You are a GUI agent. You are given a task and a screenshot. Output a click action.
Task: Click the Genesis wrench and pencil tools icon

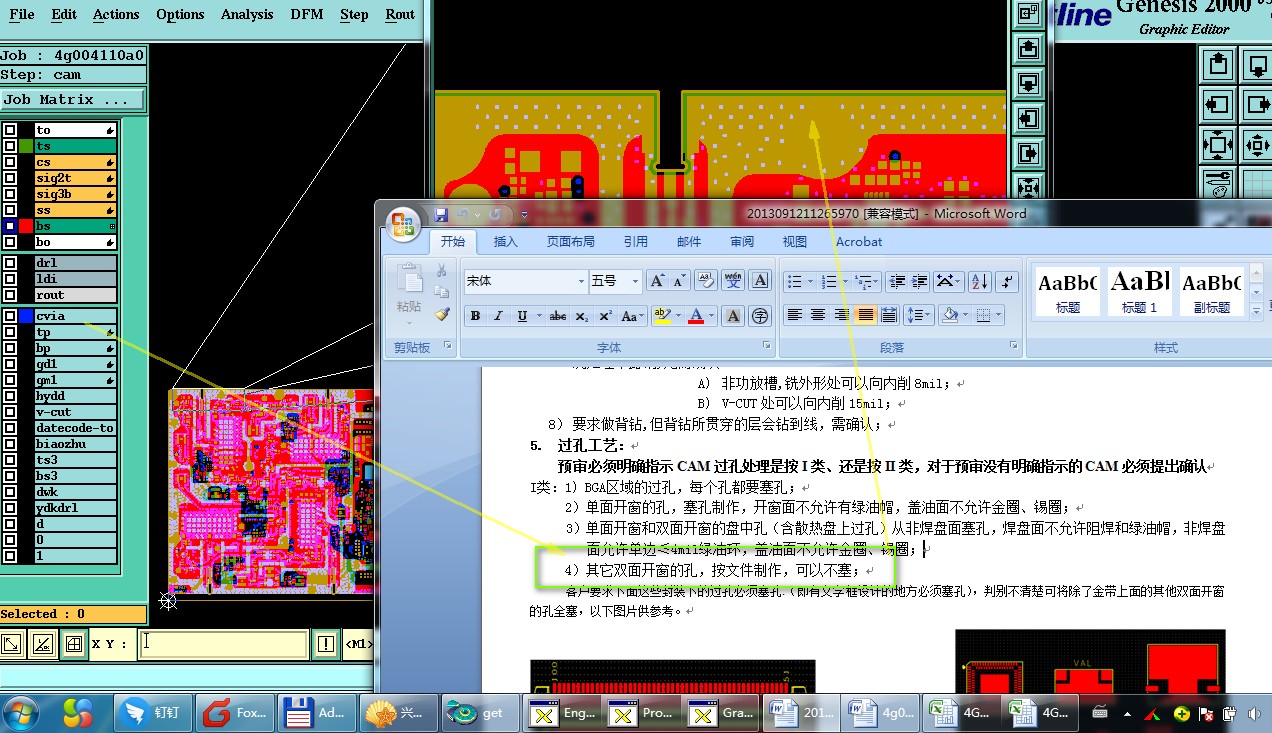tap(1218, 183)
